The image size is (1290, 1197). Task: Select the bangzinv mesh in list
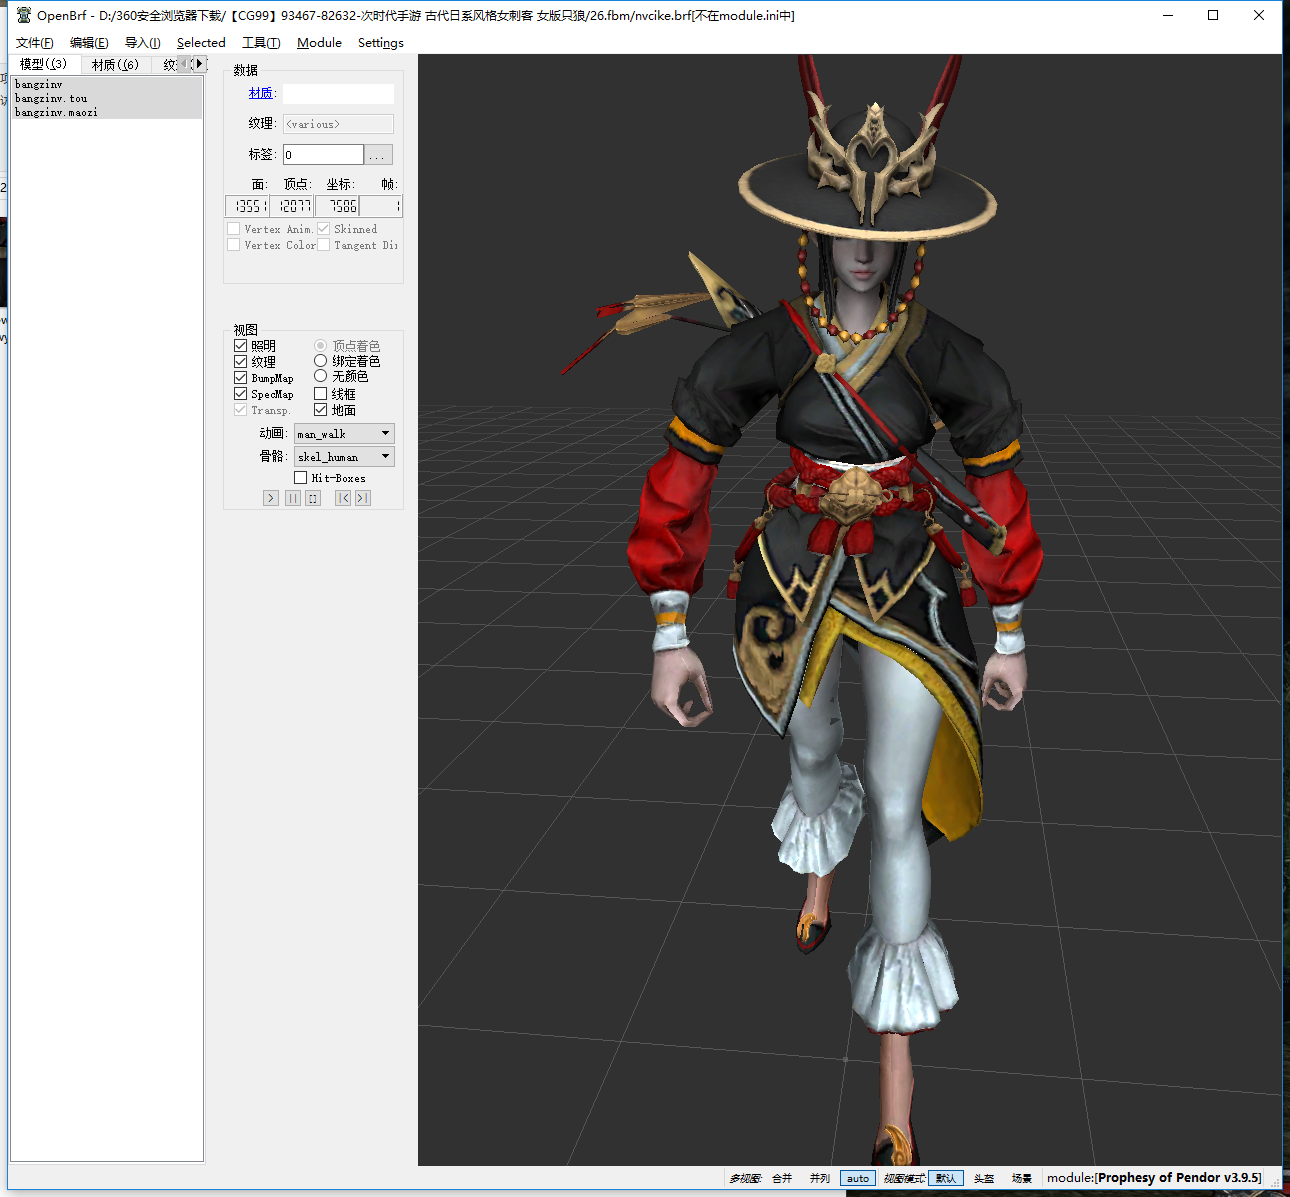(x=107, y=85)
